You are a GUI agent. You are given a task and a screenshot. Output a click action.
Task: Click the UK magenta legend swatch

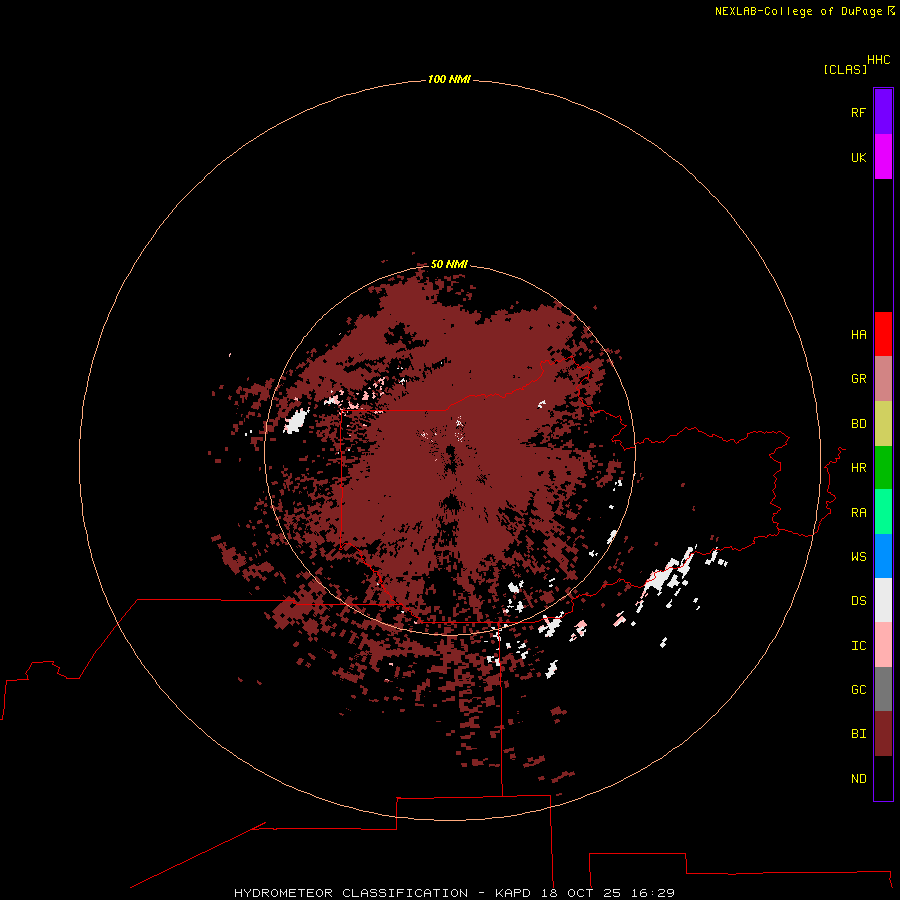883,157
